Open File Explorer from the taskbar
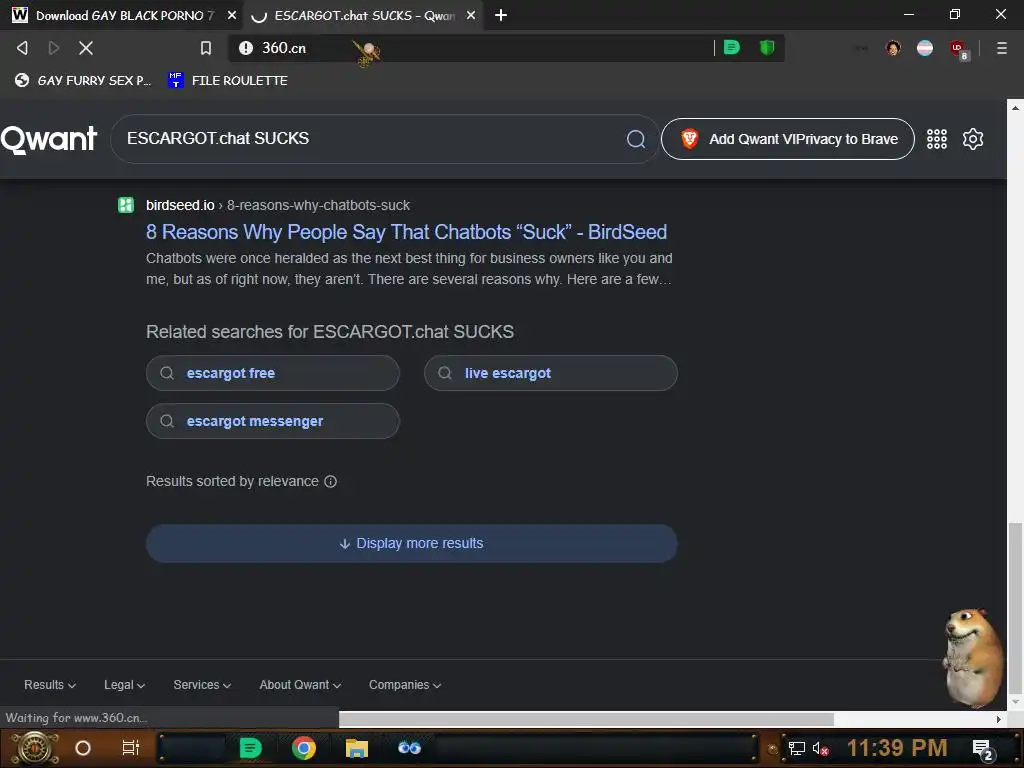Image resolution: width=1024 pixels, height=768 pixels. 357,748
